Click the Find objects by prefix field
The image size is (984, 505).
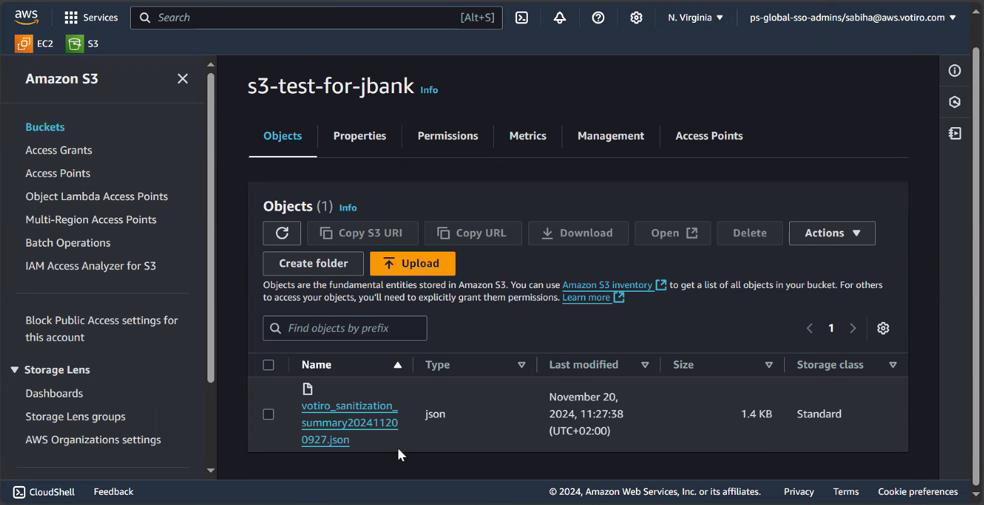coord(345,328)
